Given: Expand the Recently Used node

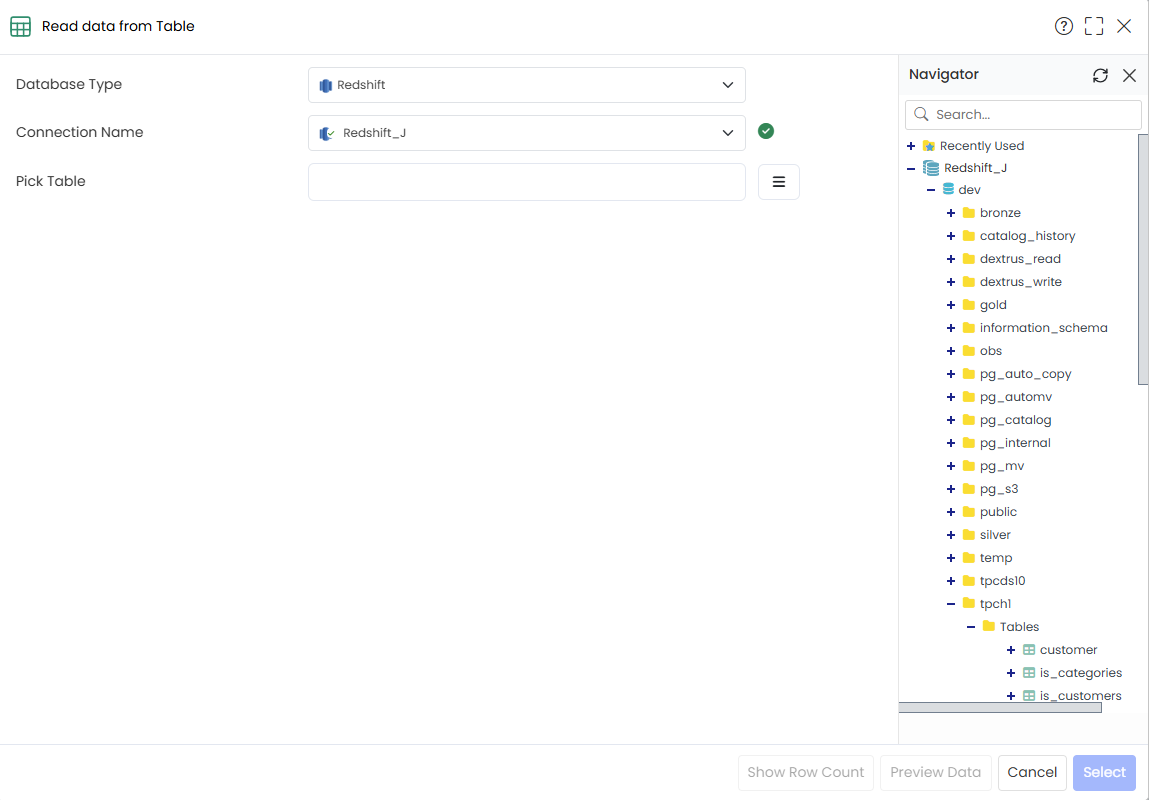Looking at the screenshot, I should point(911,146).
